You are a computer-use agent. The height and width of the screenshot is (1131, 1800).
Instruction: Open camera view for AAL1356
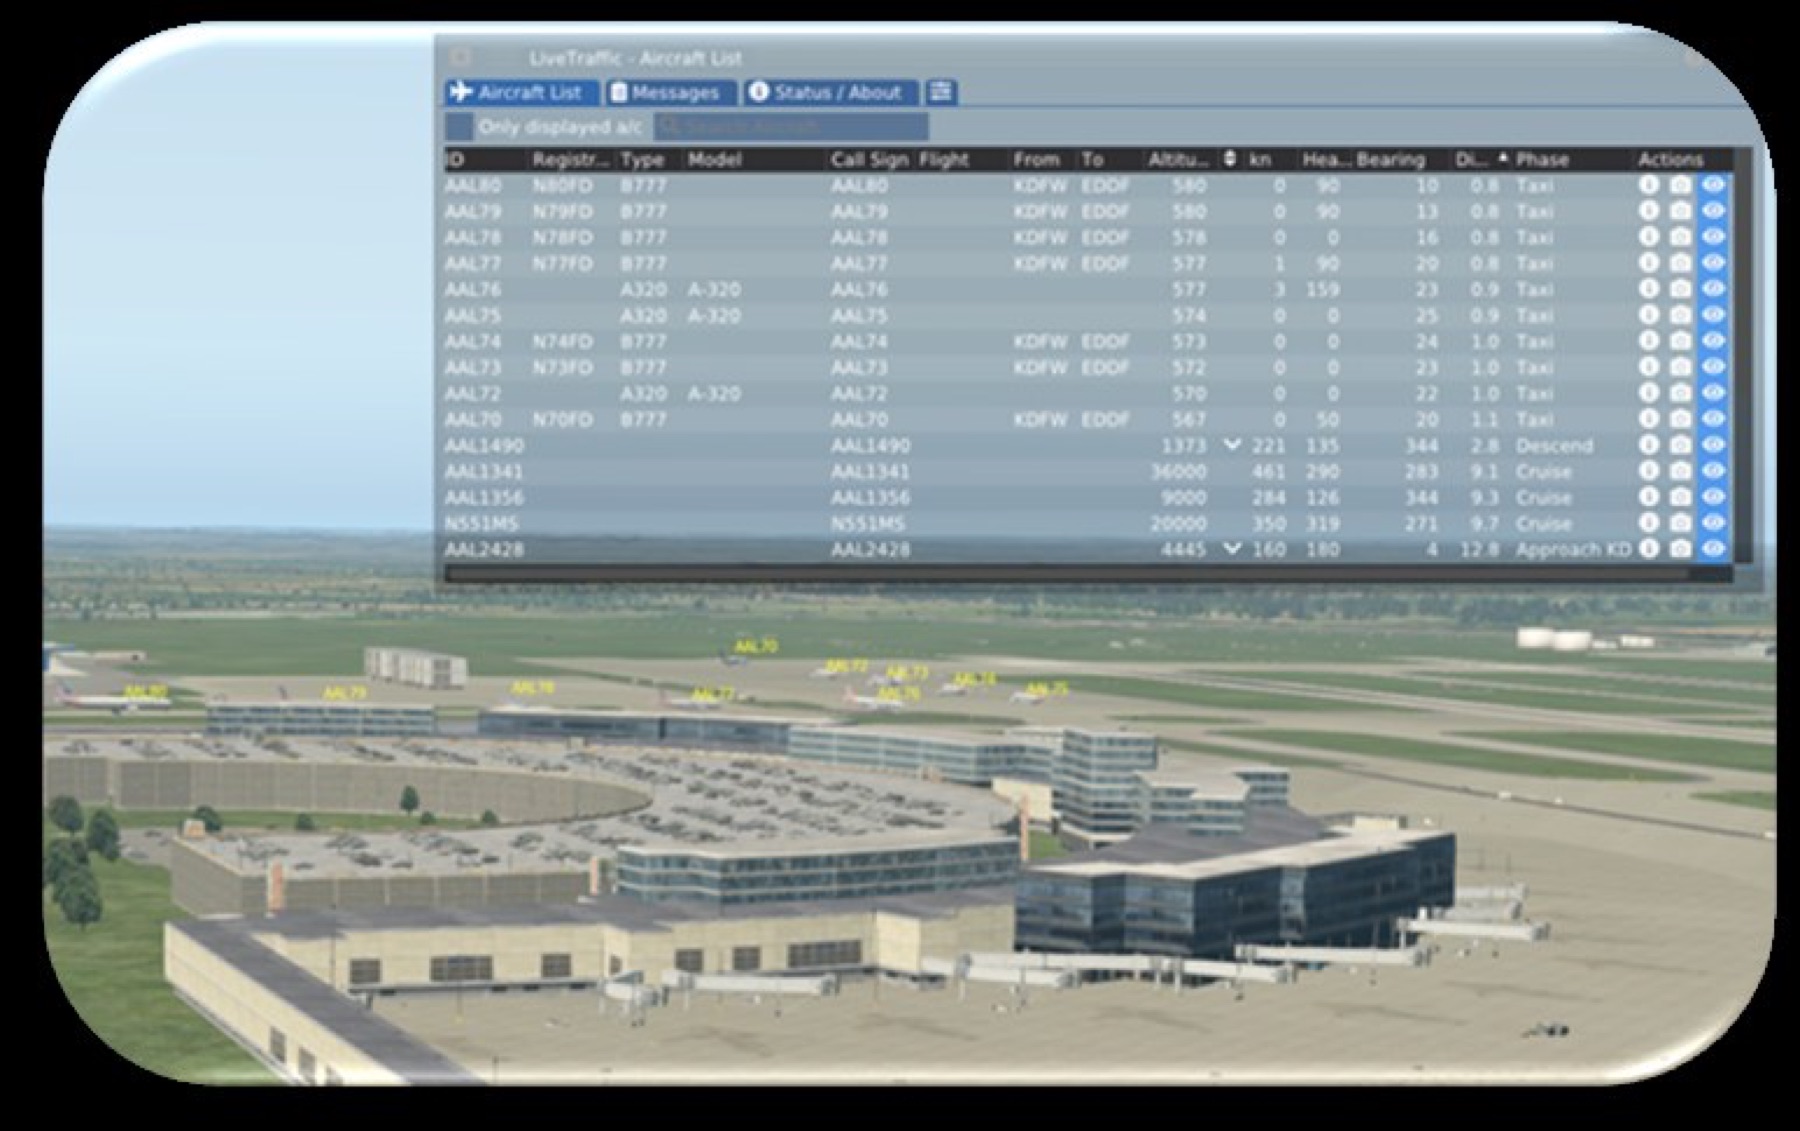[x=1681, y=497]
